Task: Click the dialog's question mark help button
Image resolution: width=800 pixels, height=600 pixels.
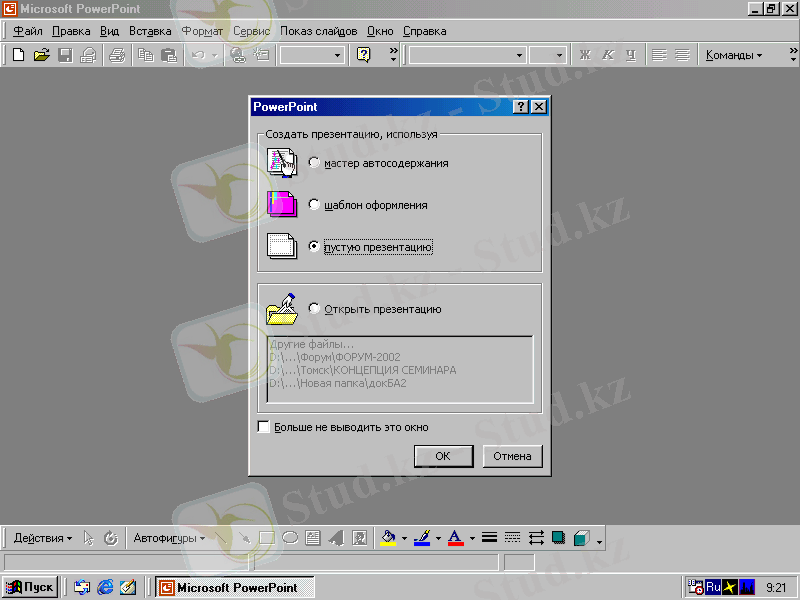Action: pyautogui.click(x=520, y=107)
